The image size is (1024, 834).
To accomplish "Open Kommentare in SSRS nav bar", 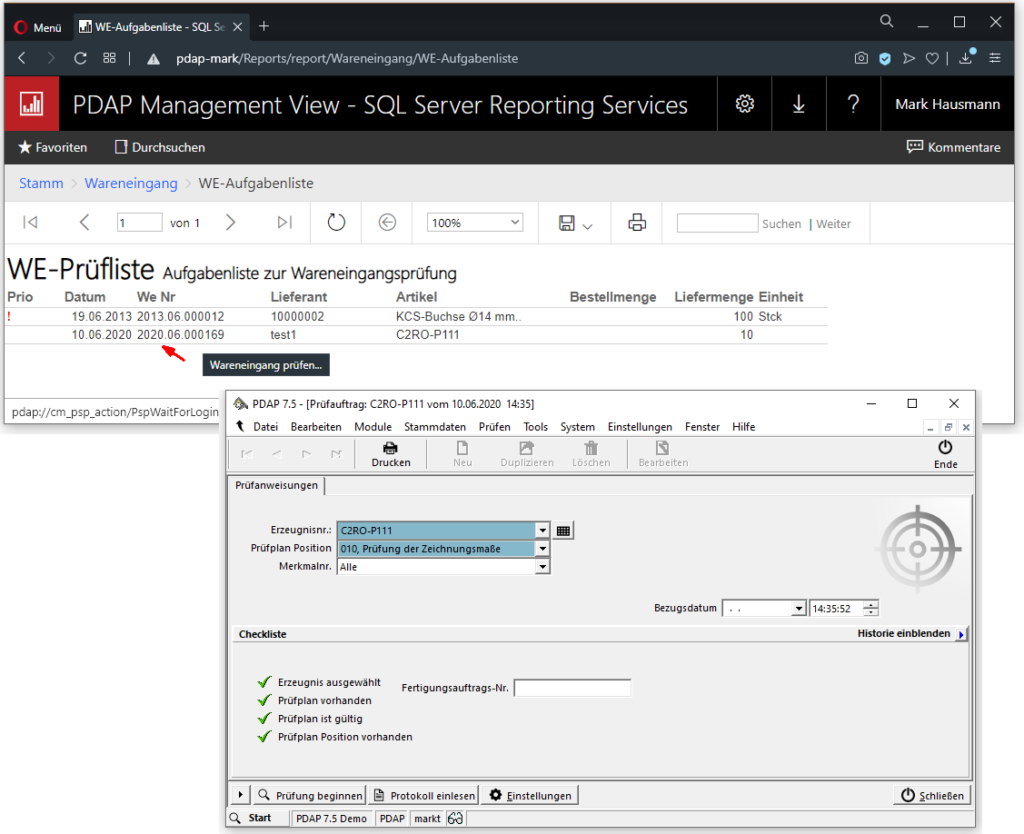I will [953, 148].
